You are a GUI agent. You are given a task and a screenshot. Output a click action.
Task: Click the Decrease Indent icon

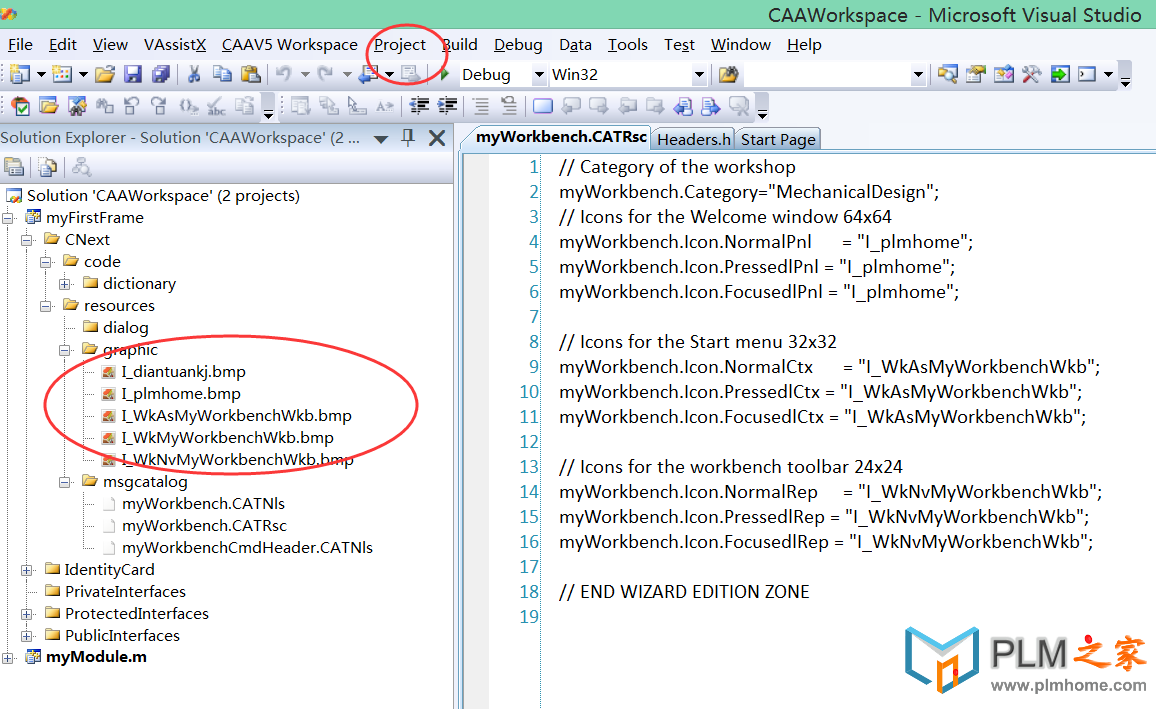coord(419,106)
